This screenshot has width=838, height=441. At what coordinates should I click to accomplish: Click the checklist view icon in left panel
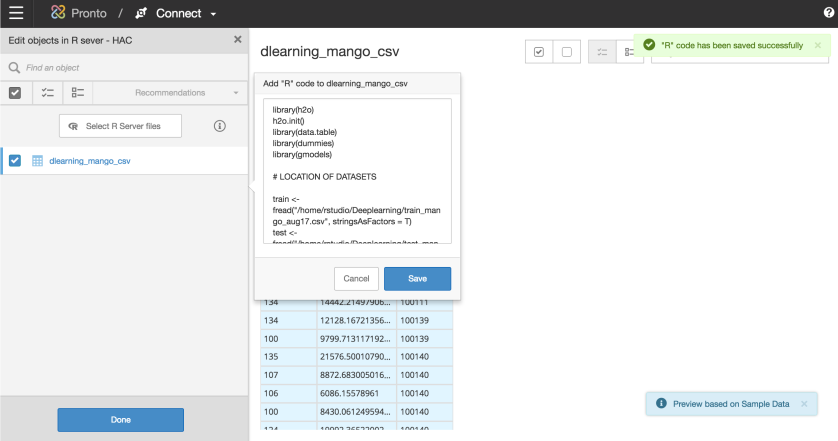46,93
